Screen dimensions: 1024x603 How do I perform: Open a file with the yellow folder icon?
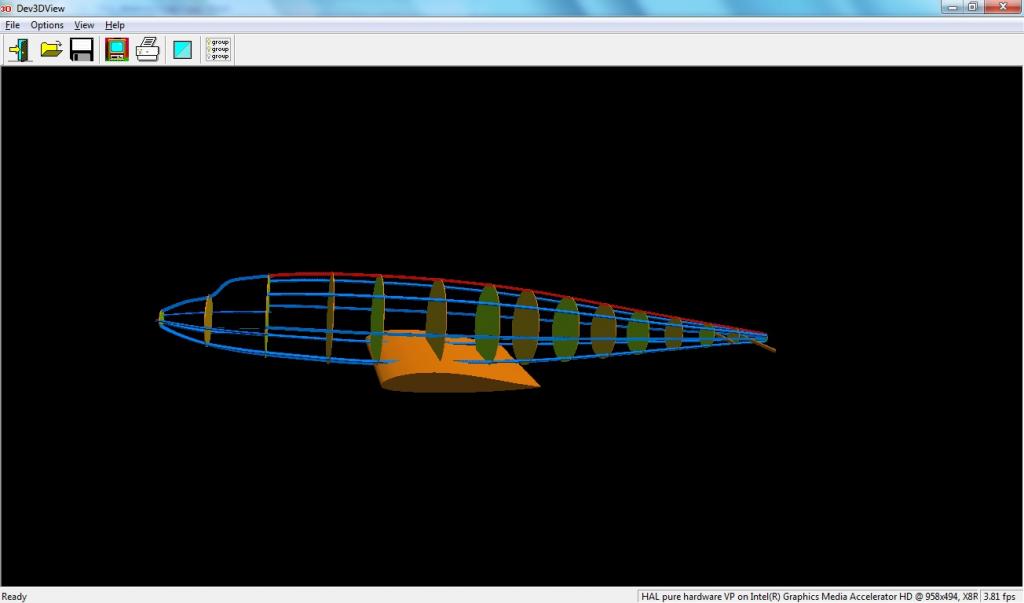tap(51, 49)
